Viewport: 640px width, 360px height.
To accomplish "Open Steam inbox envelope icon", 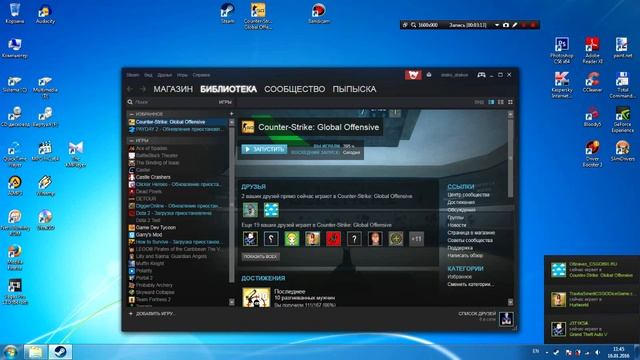I will point(429,75).
